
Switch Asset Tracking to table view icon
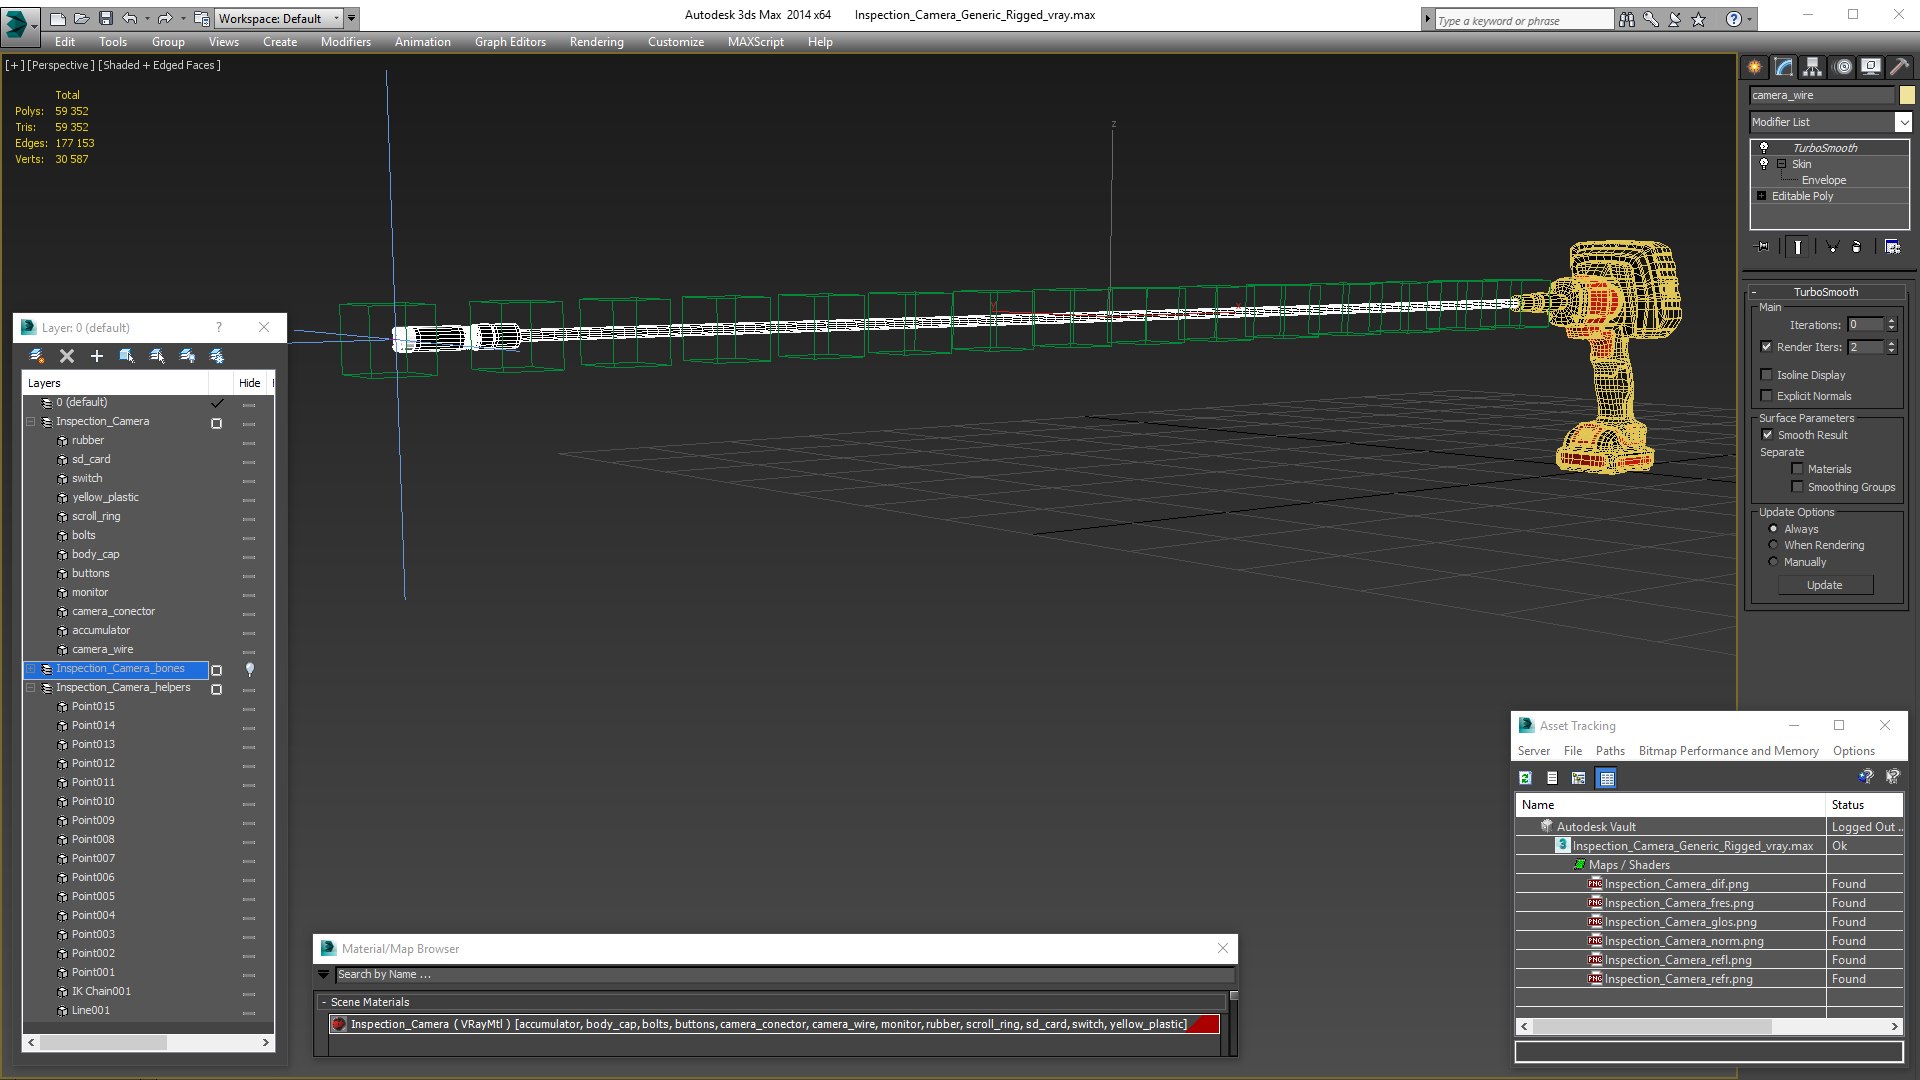coord(1607,778)
